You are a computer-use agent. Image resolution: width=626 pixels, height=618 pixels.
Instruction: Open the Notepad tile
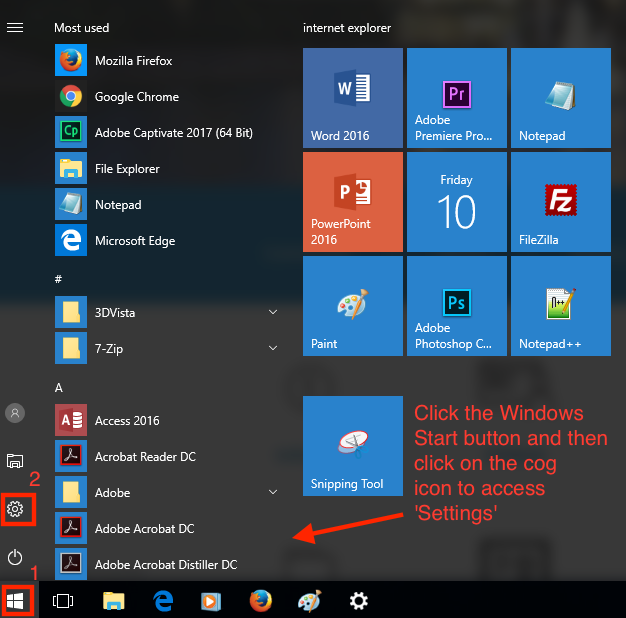point(561,98)
